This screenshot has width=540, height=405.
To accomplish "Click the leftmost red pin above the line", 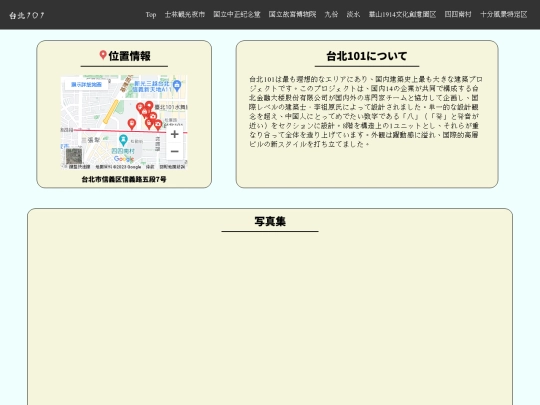I will pos(132,124).
